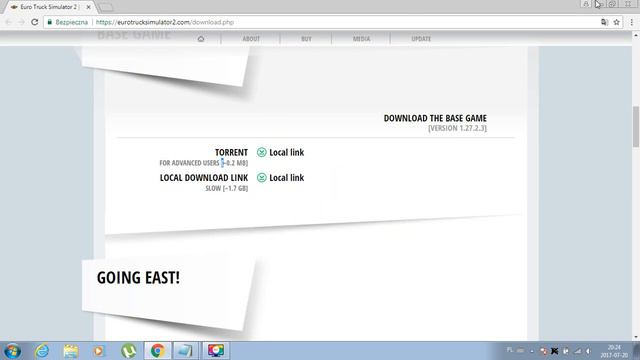
Task: Click the FOR ADVANCED USERS text
Action: [x=189, y=163]
